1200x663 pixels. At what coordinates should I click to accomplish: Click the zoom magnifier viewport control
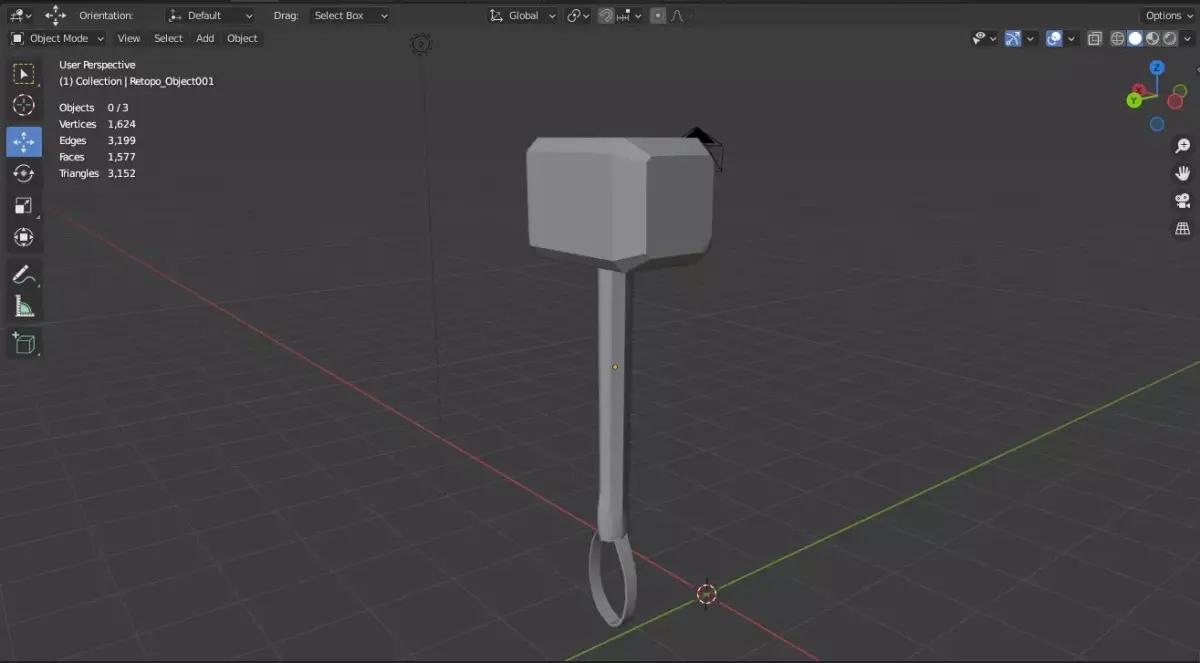click(x=1182, y=146)
